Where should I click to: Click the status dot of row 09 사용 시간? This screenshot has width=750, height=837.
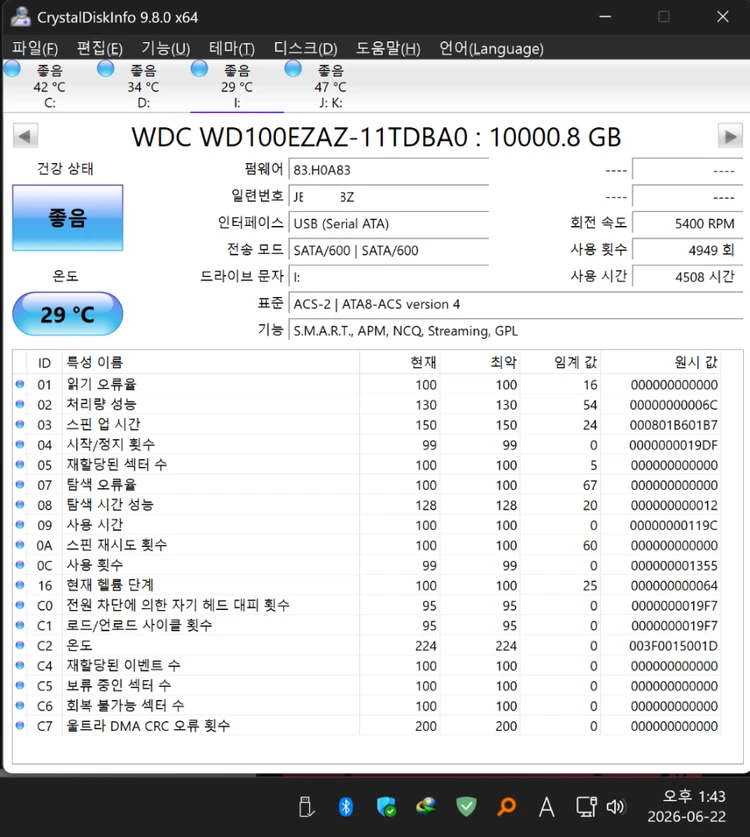[20, 525]
